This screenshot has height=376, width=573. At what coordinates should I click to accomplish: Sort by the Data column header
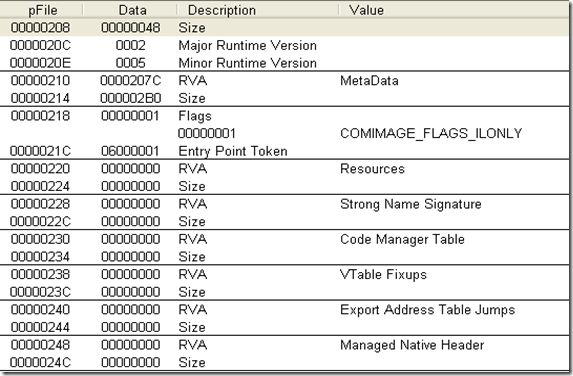tap(130, 10)
